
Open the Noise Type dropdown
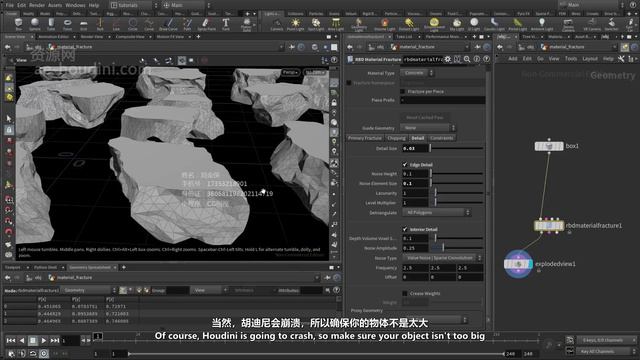(442, 258)
